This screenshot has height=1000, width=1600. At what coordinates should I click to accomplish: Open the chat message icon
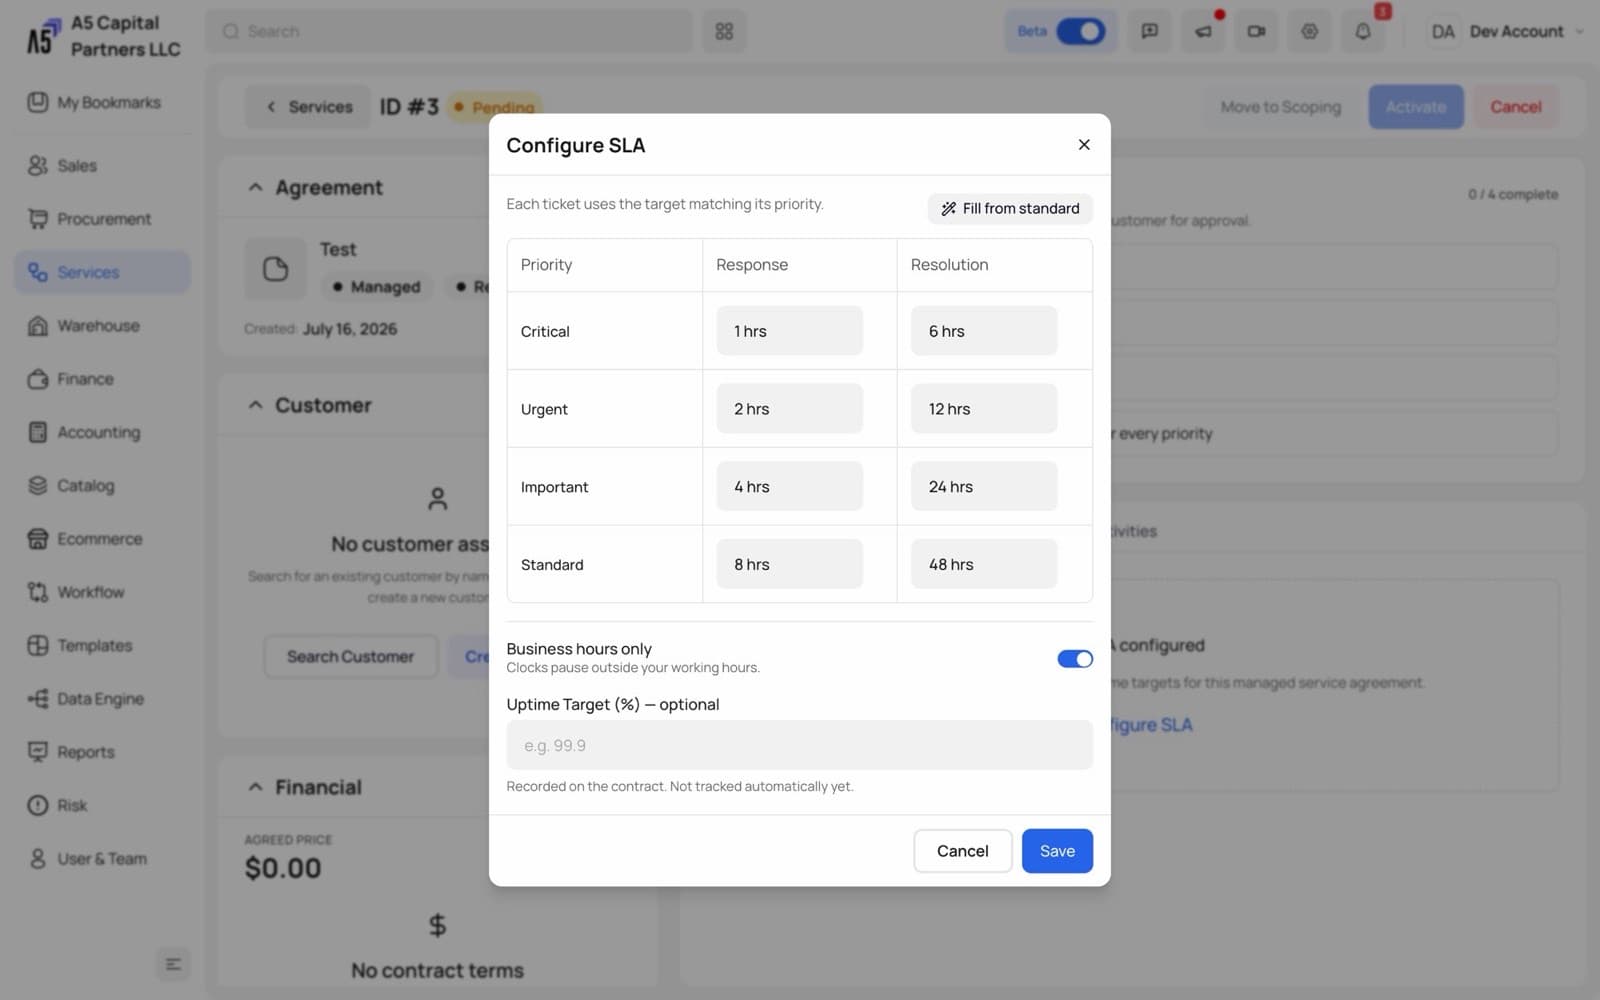(x=1150, y=31)
